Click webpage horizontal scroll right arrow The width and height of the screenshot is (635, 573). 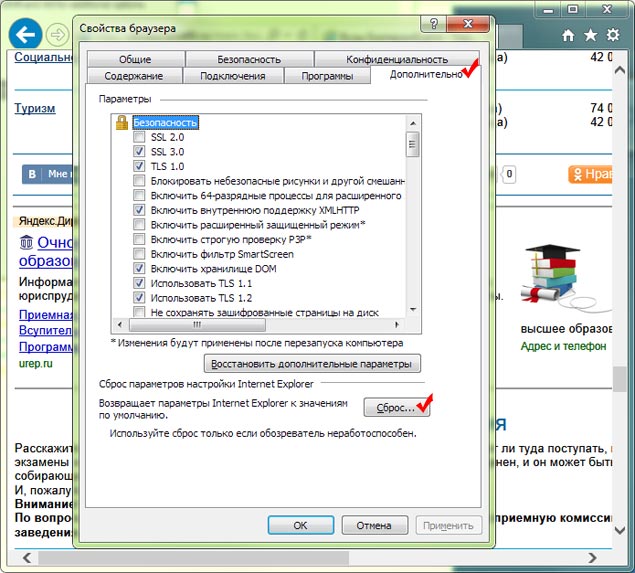click(592, 558)
